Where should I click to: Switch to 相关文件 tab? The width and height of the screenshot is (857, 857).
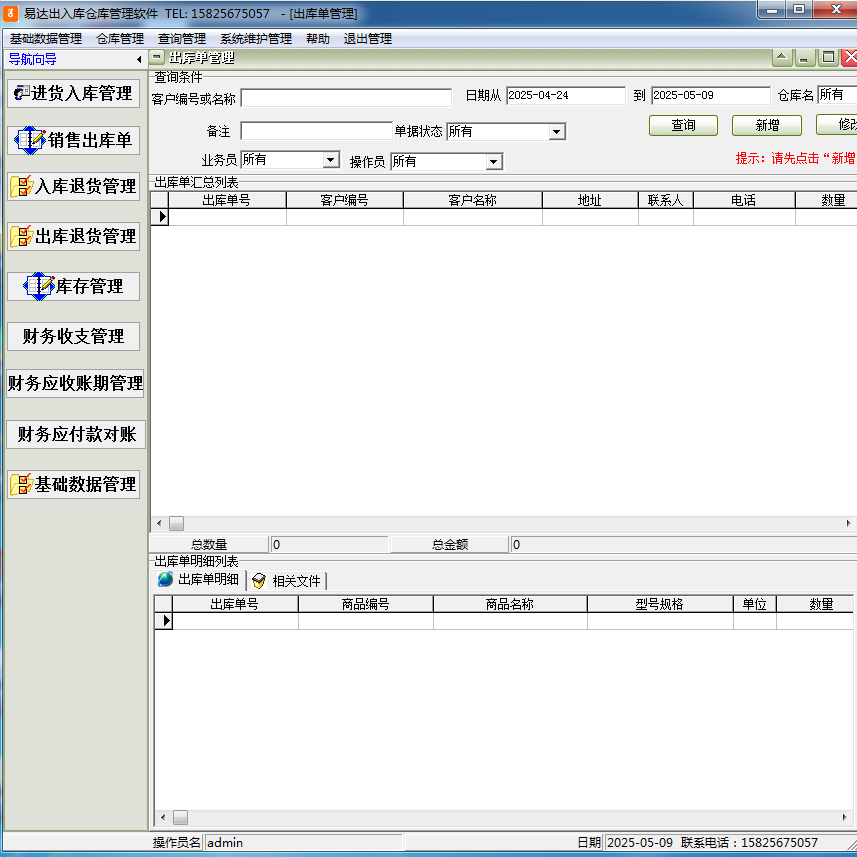pyautogui.click(x=287, y=580)
